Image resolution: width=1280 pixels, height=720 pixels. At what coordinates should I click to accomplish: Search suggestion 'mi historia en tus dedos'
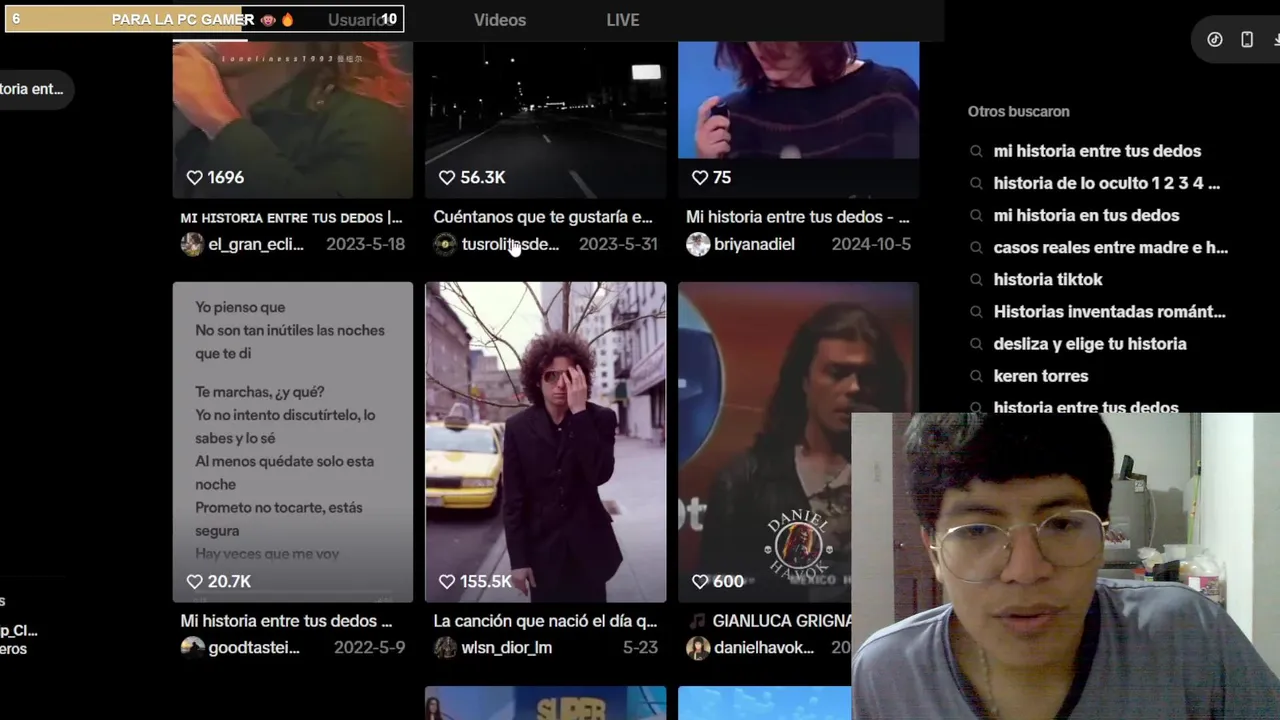pyautogui.click(x=1086, y=215)
